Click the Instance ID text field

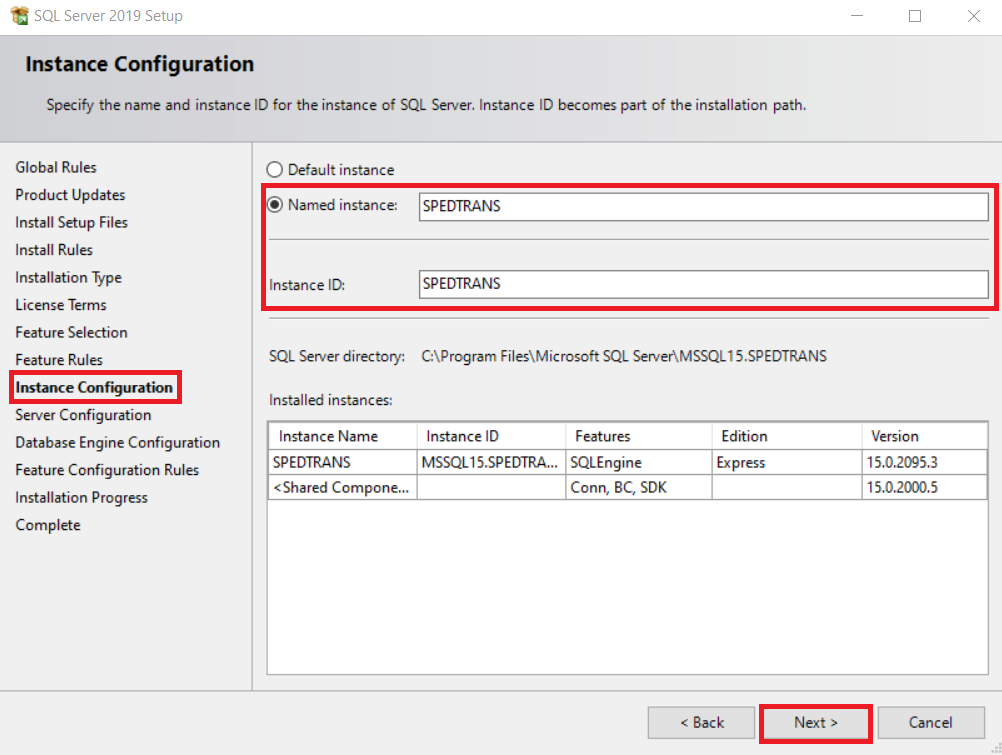pyautogui.click(x=704, y=284)
